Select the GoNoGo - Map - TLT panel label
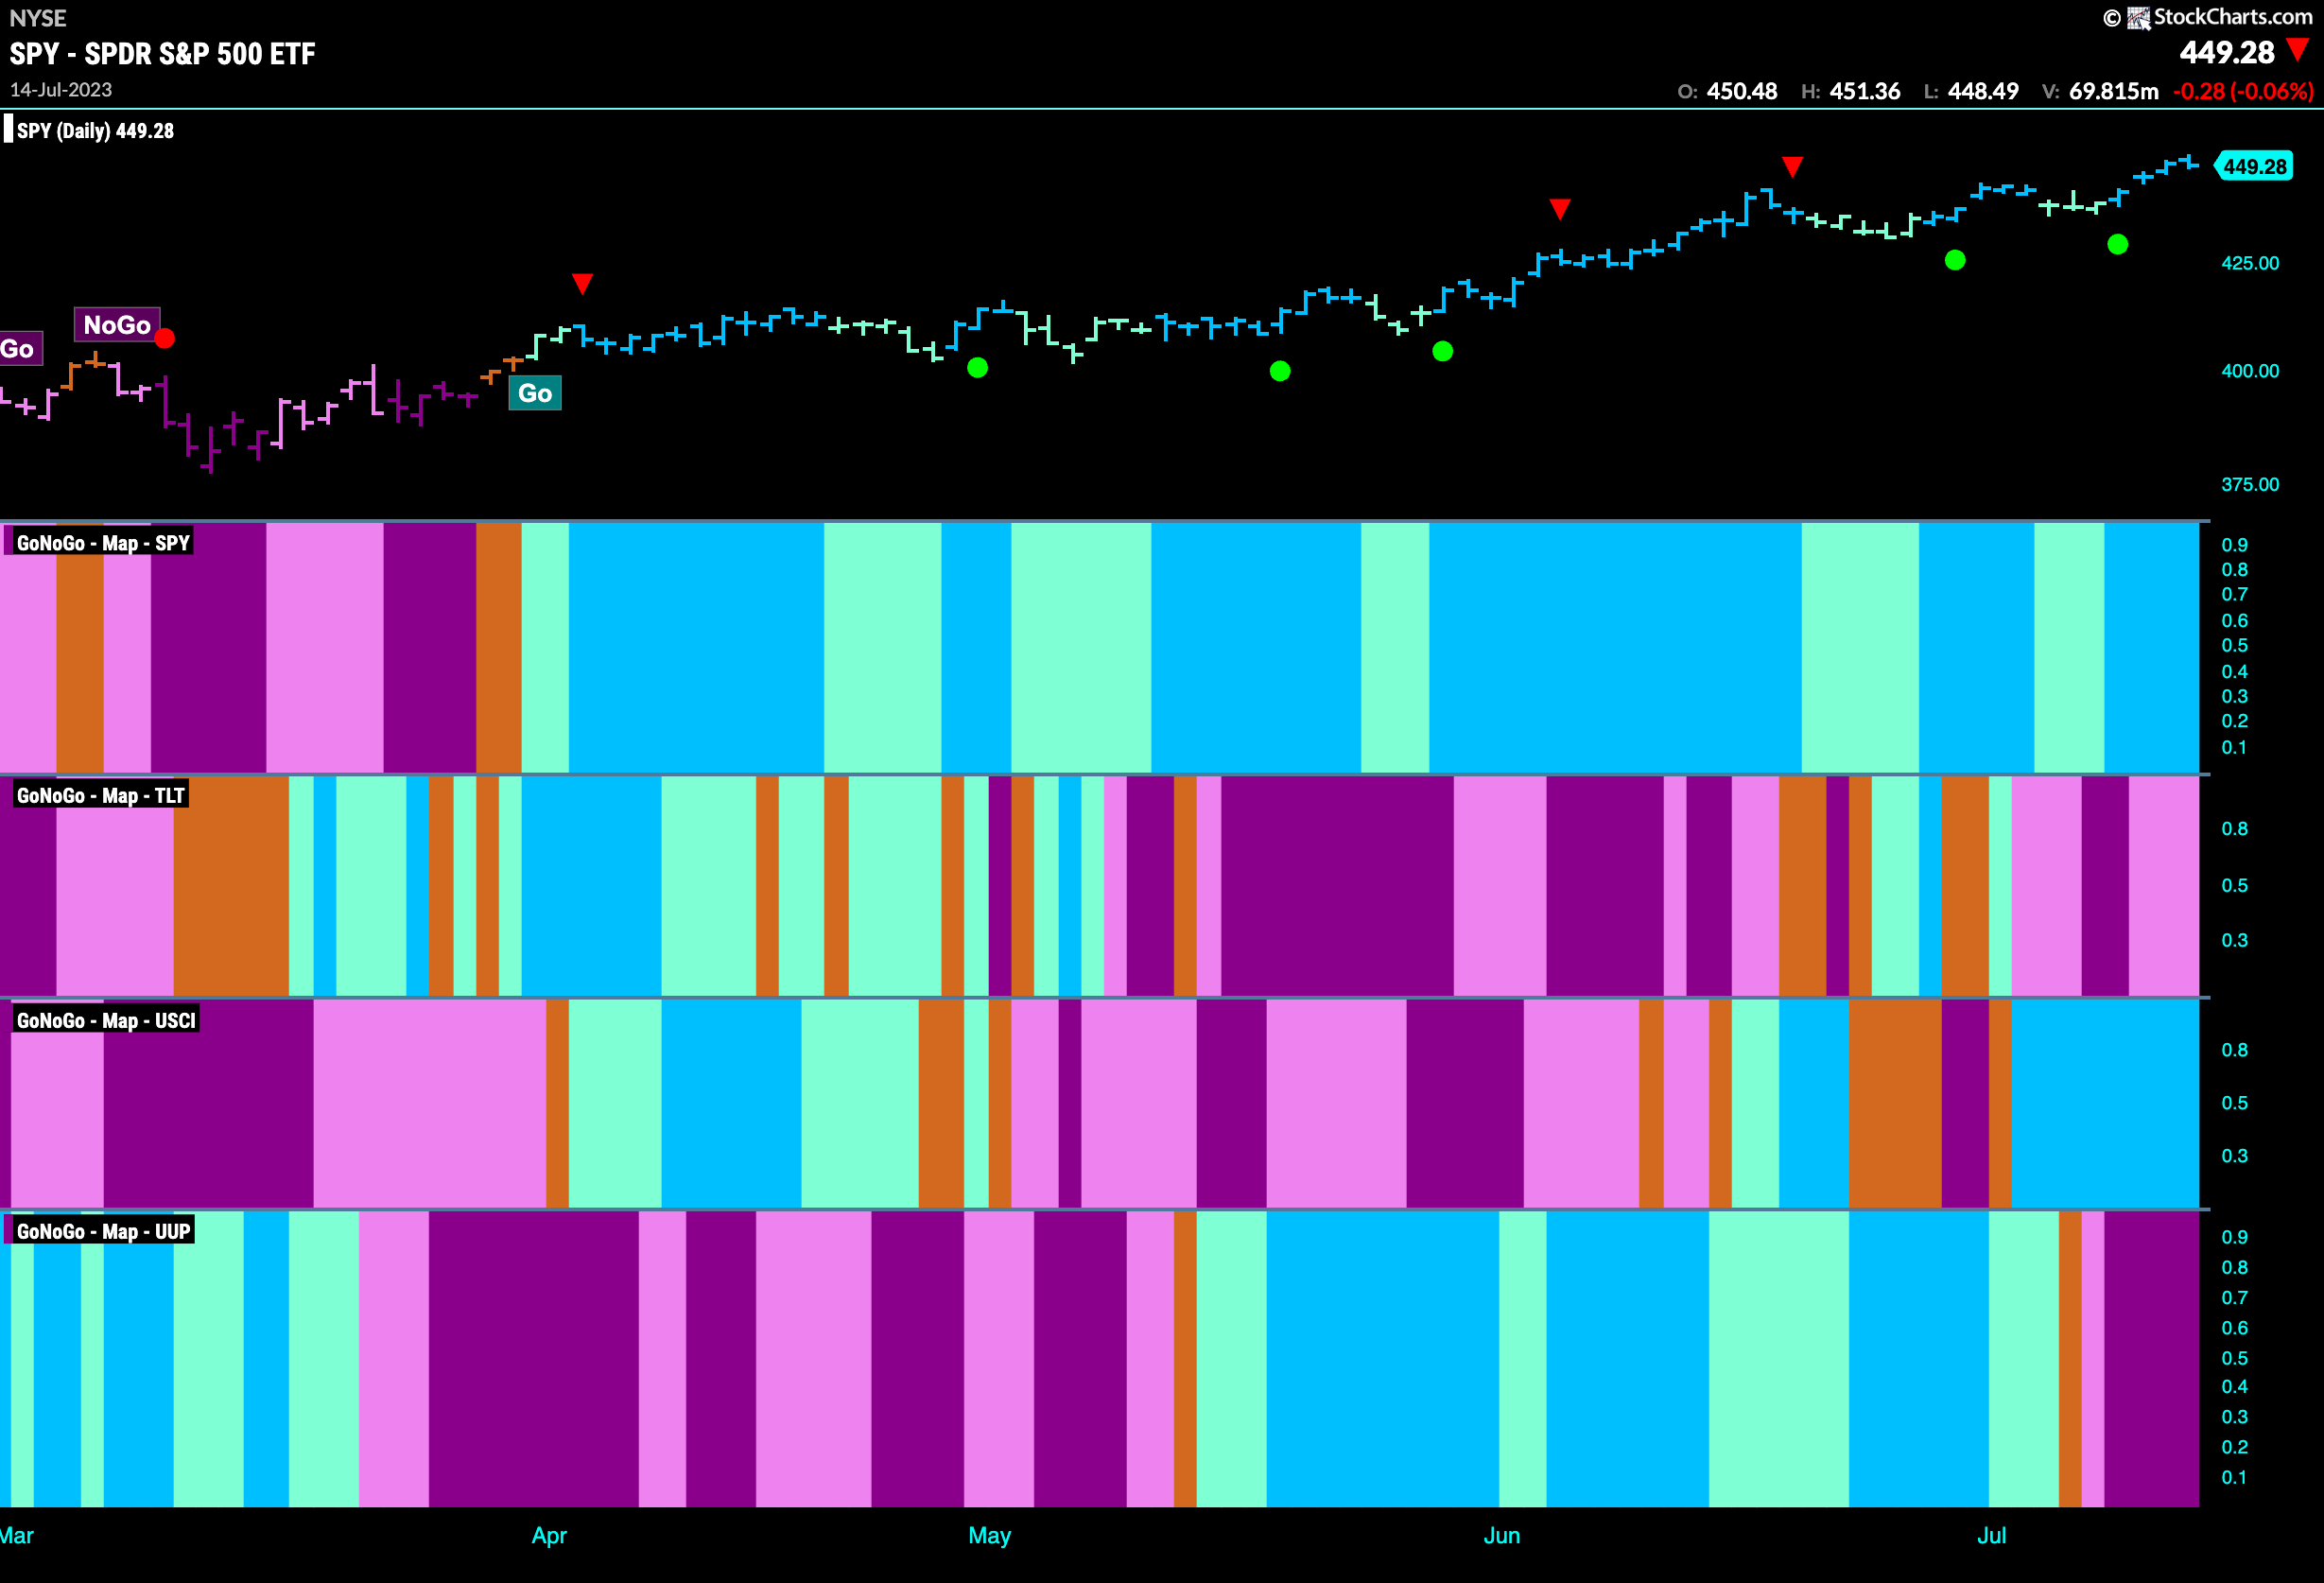This screenshot has height=1583, width=2324. [x=100, y=796]
